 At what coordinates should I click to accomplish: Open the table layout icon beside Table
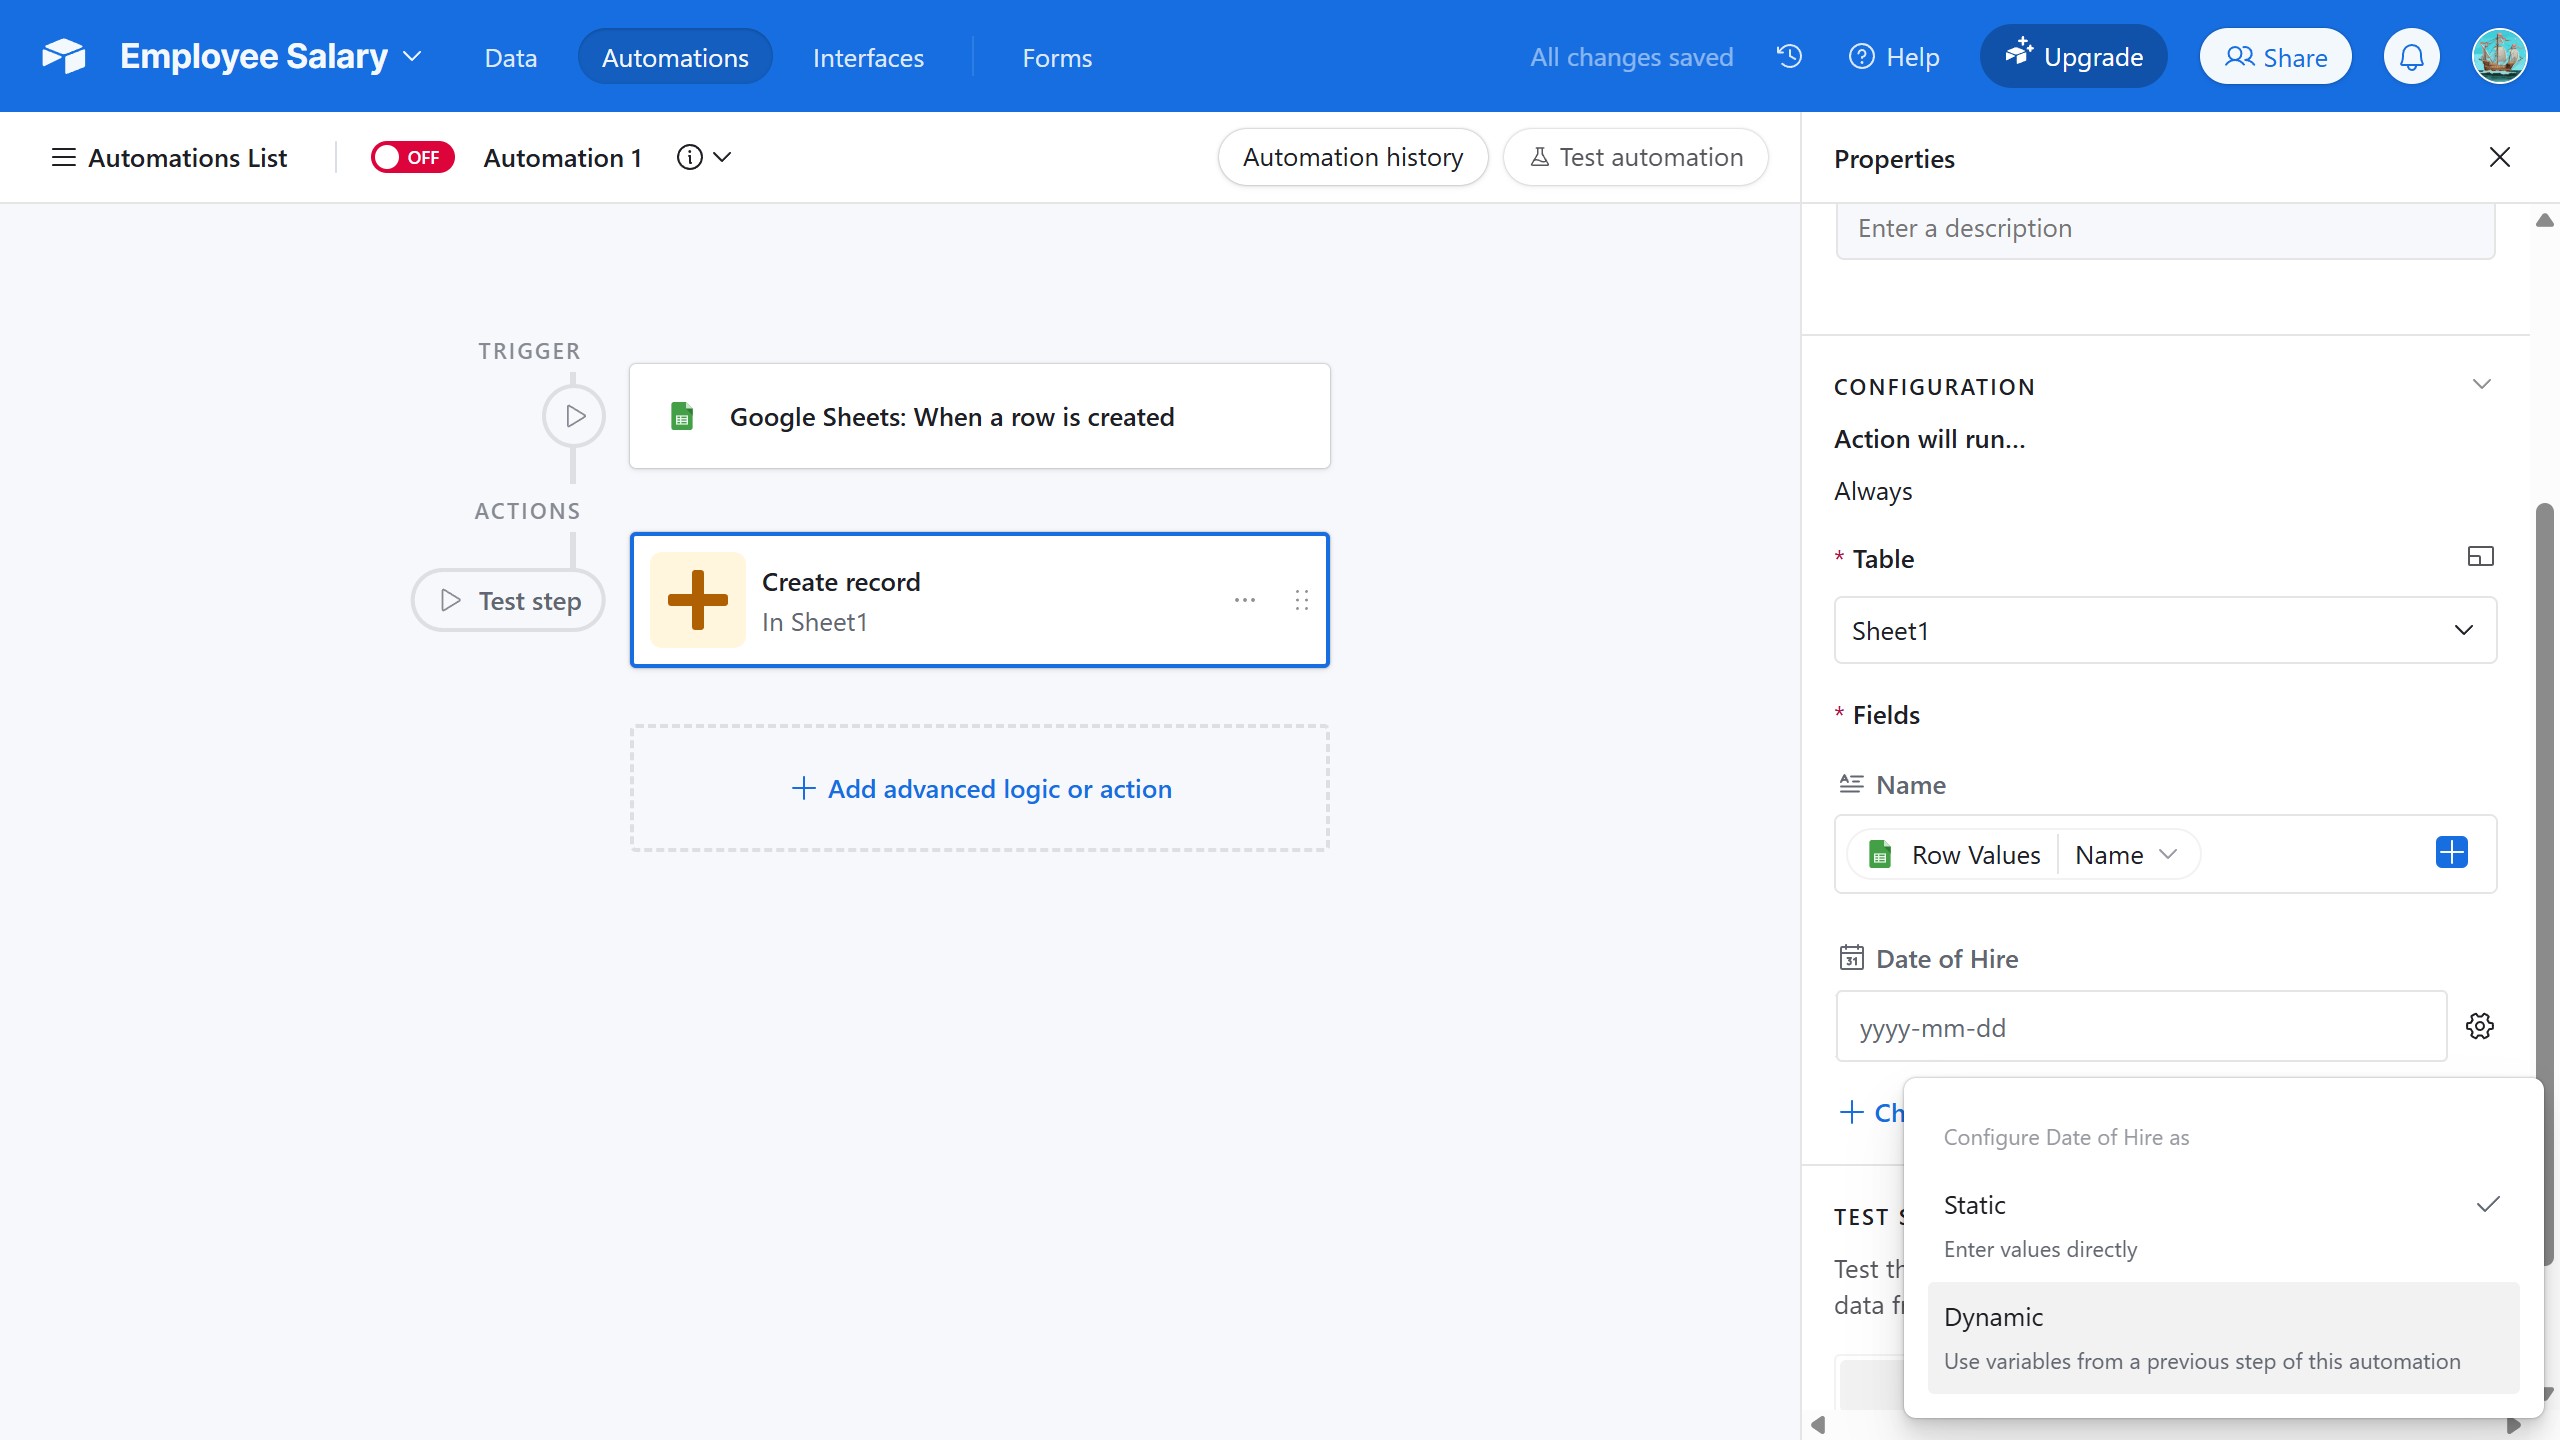pyautogui.click(x=2480, y=557)
